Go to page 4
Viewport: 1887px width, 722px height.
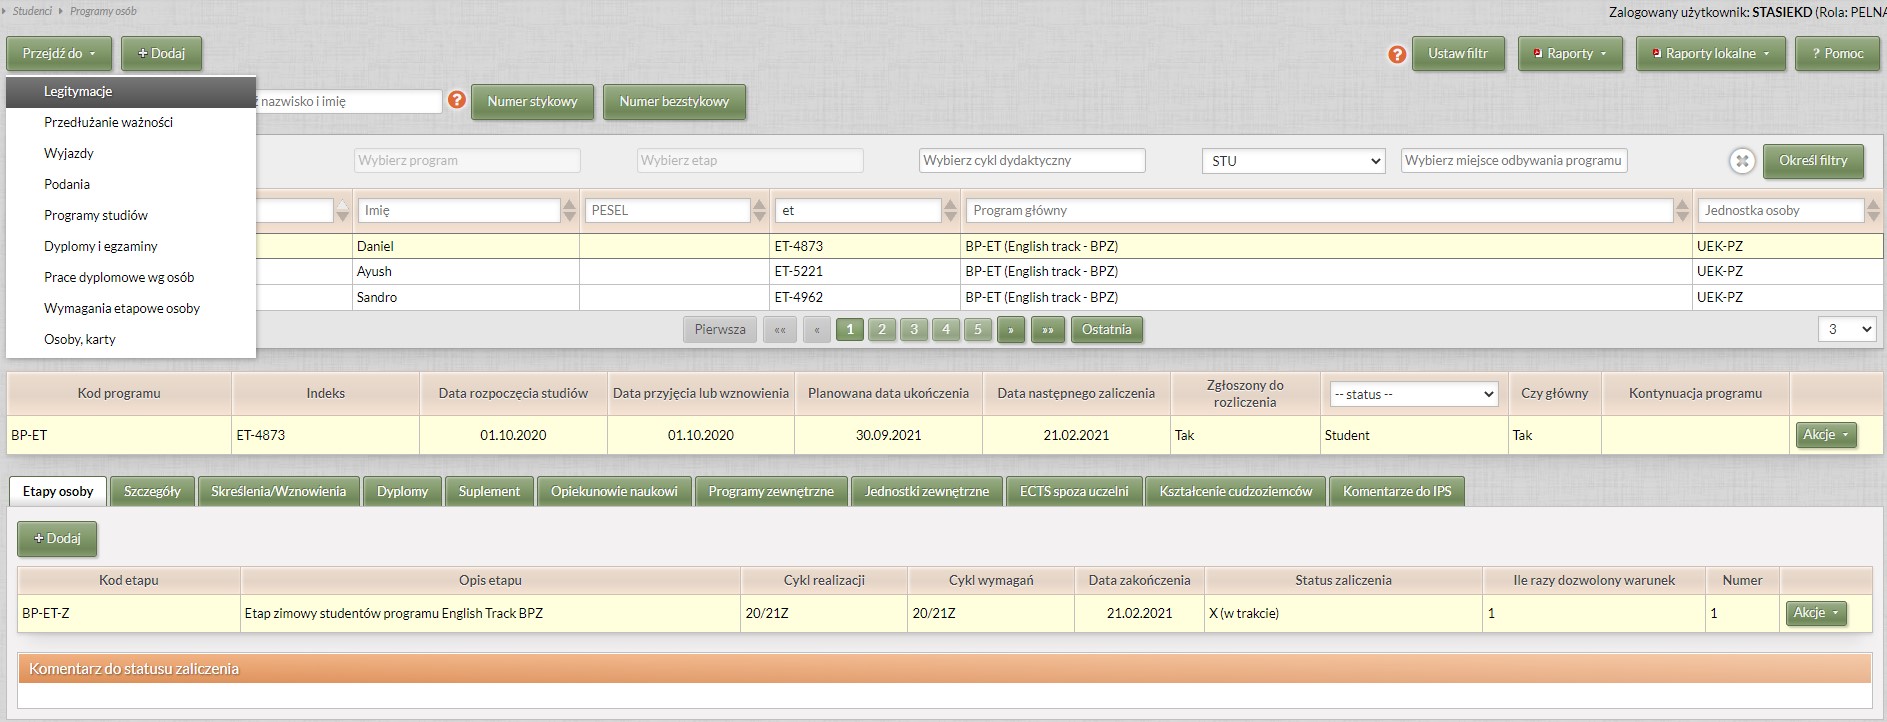[x=945, y=329]
